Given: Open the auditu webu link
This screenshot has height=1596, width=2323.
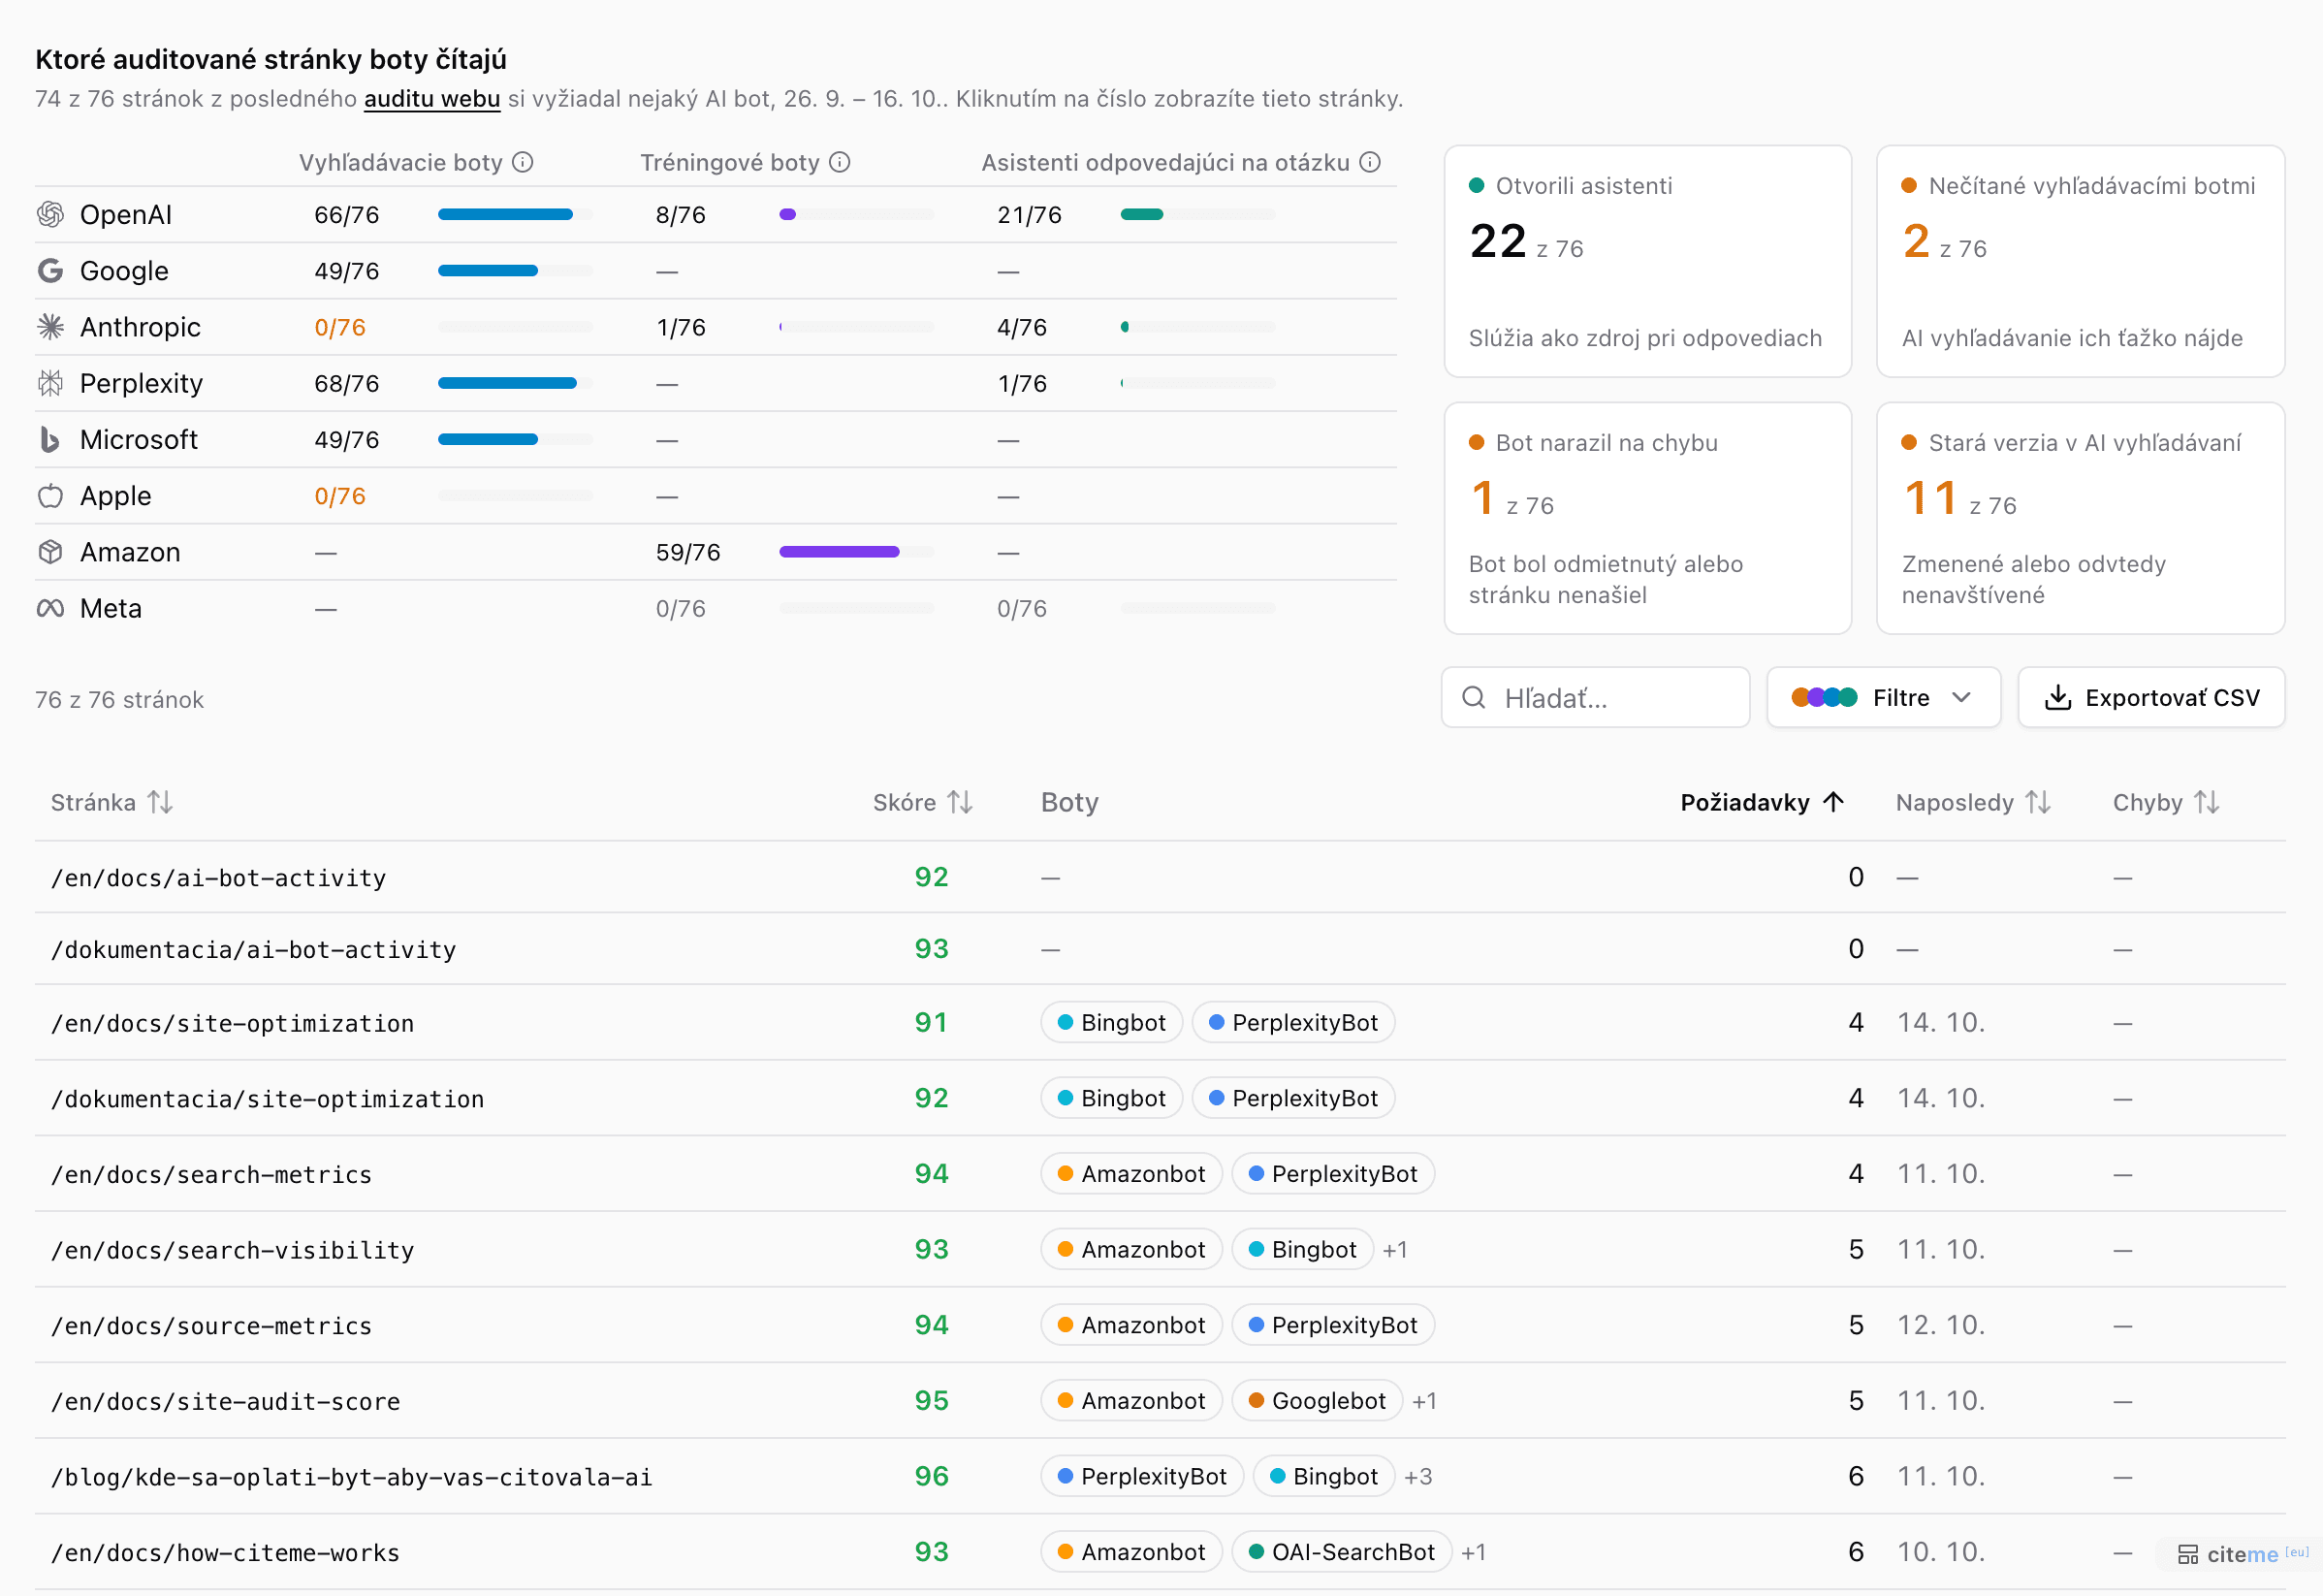Looking at the screenshot, I should point(432,99).
